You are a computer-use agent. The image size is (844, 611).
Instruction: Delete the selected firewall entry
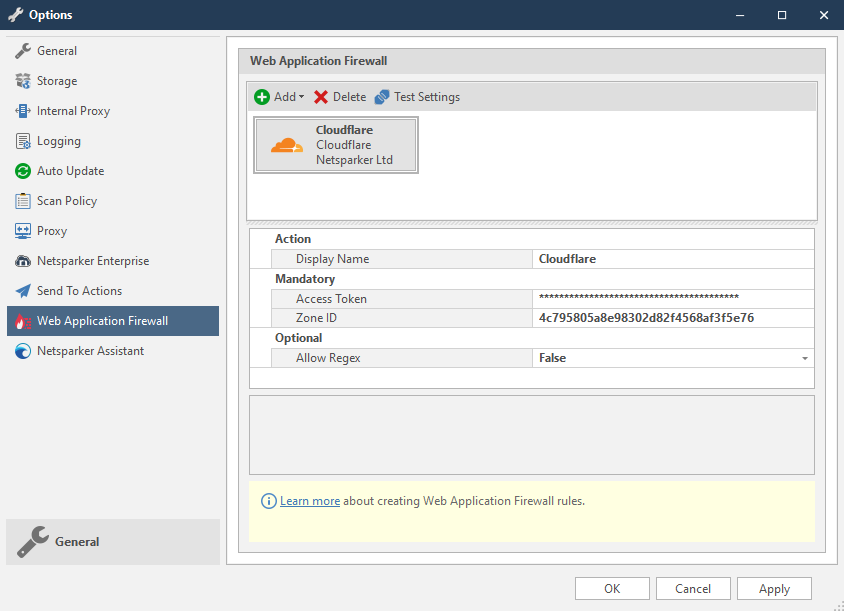click(x=340, y=97)
